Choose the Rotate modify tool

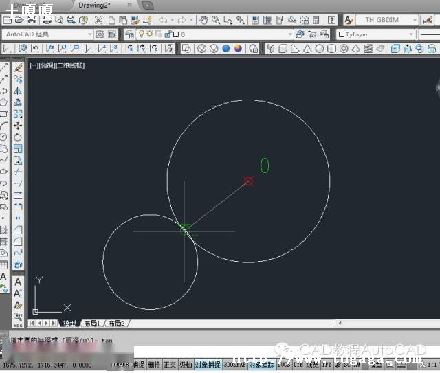[18, 137]
